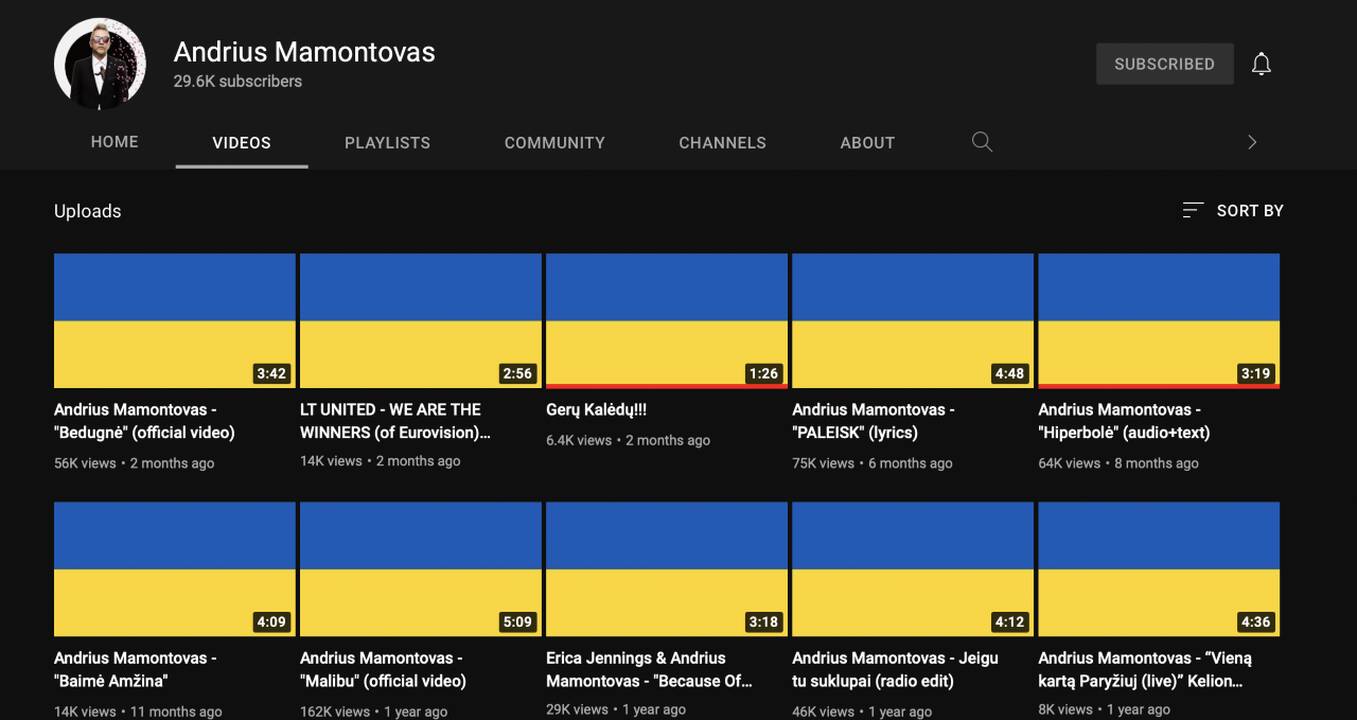The image size is (1357, 720).
Task: Play the 5:09 Malibu thumbnail
Action: click(421, 569)
